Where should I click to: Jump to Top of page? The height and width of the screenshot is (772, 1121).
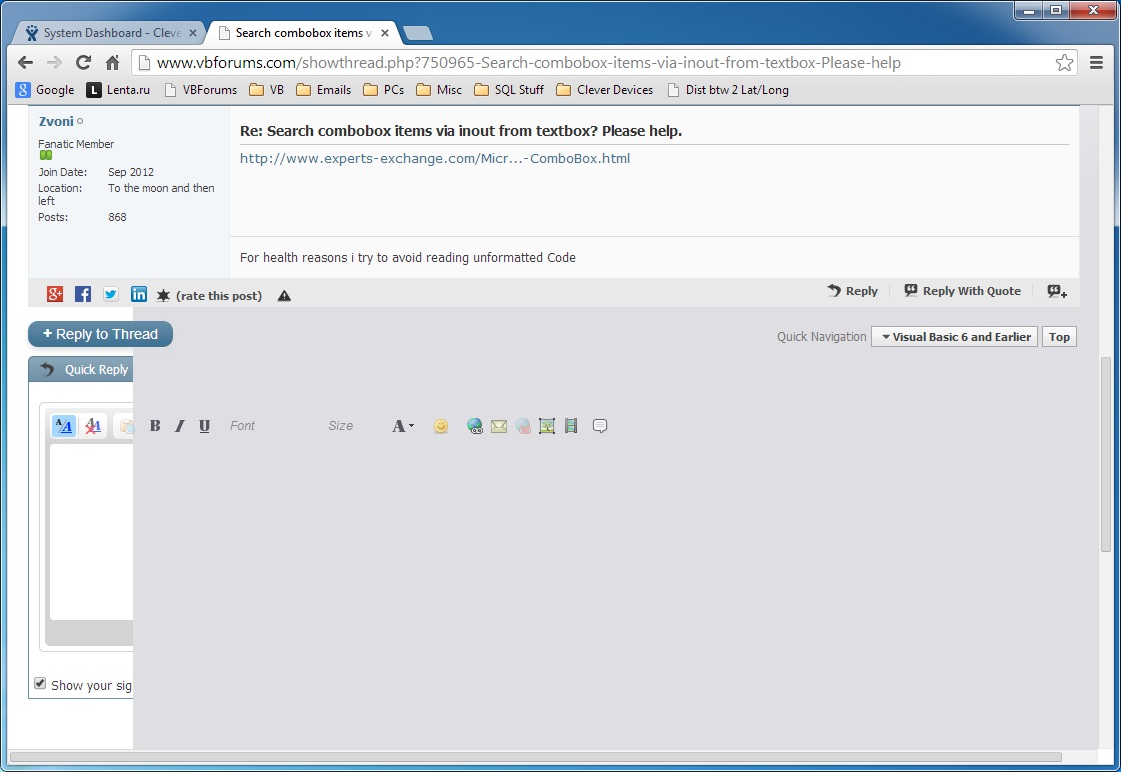pos(1059,337)
